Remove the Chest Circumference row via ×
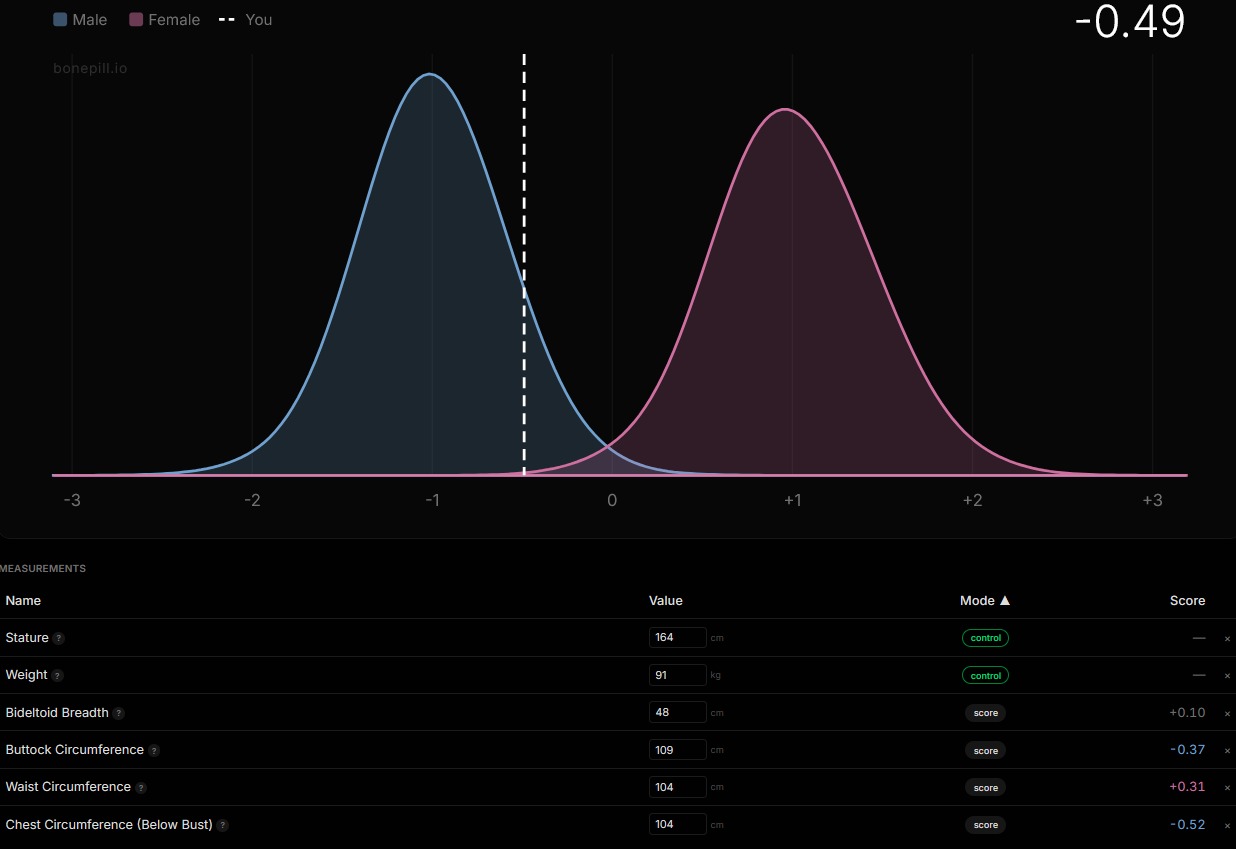Screen dimensions: 1236x849 1227,825
